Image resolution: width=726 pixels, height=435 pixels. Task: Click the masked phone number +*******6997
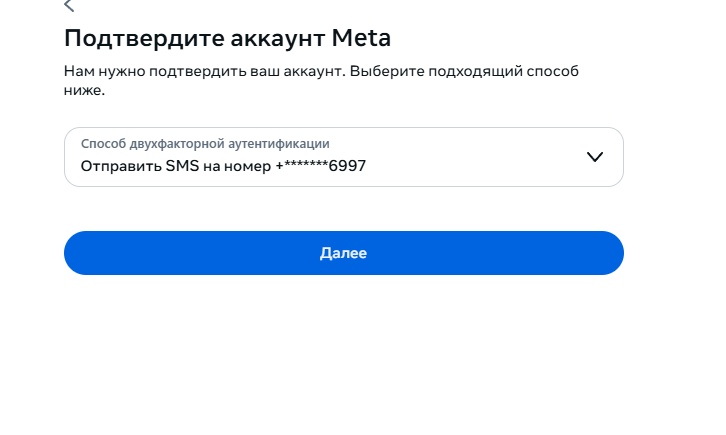pos(320,167)
